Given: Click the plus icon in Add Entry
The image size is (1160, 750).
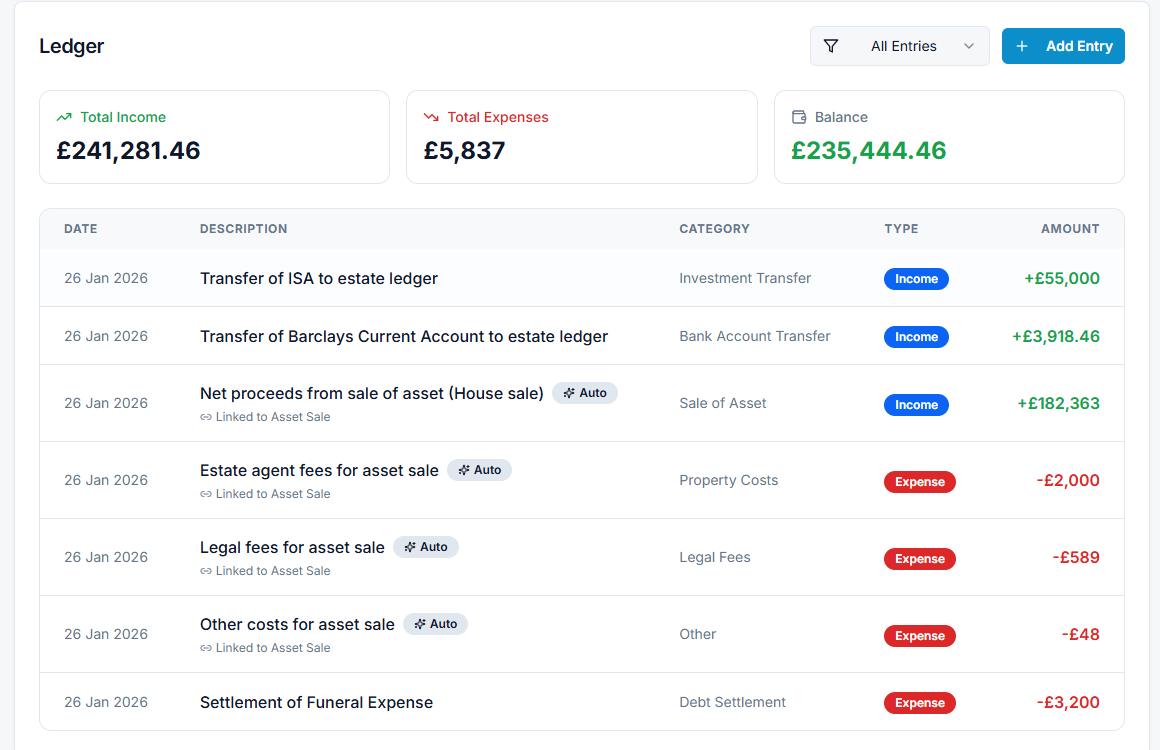Looking at the screenshot, I should [1021, 46].
